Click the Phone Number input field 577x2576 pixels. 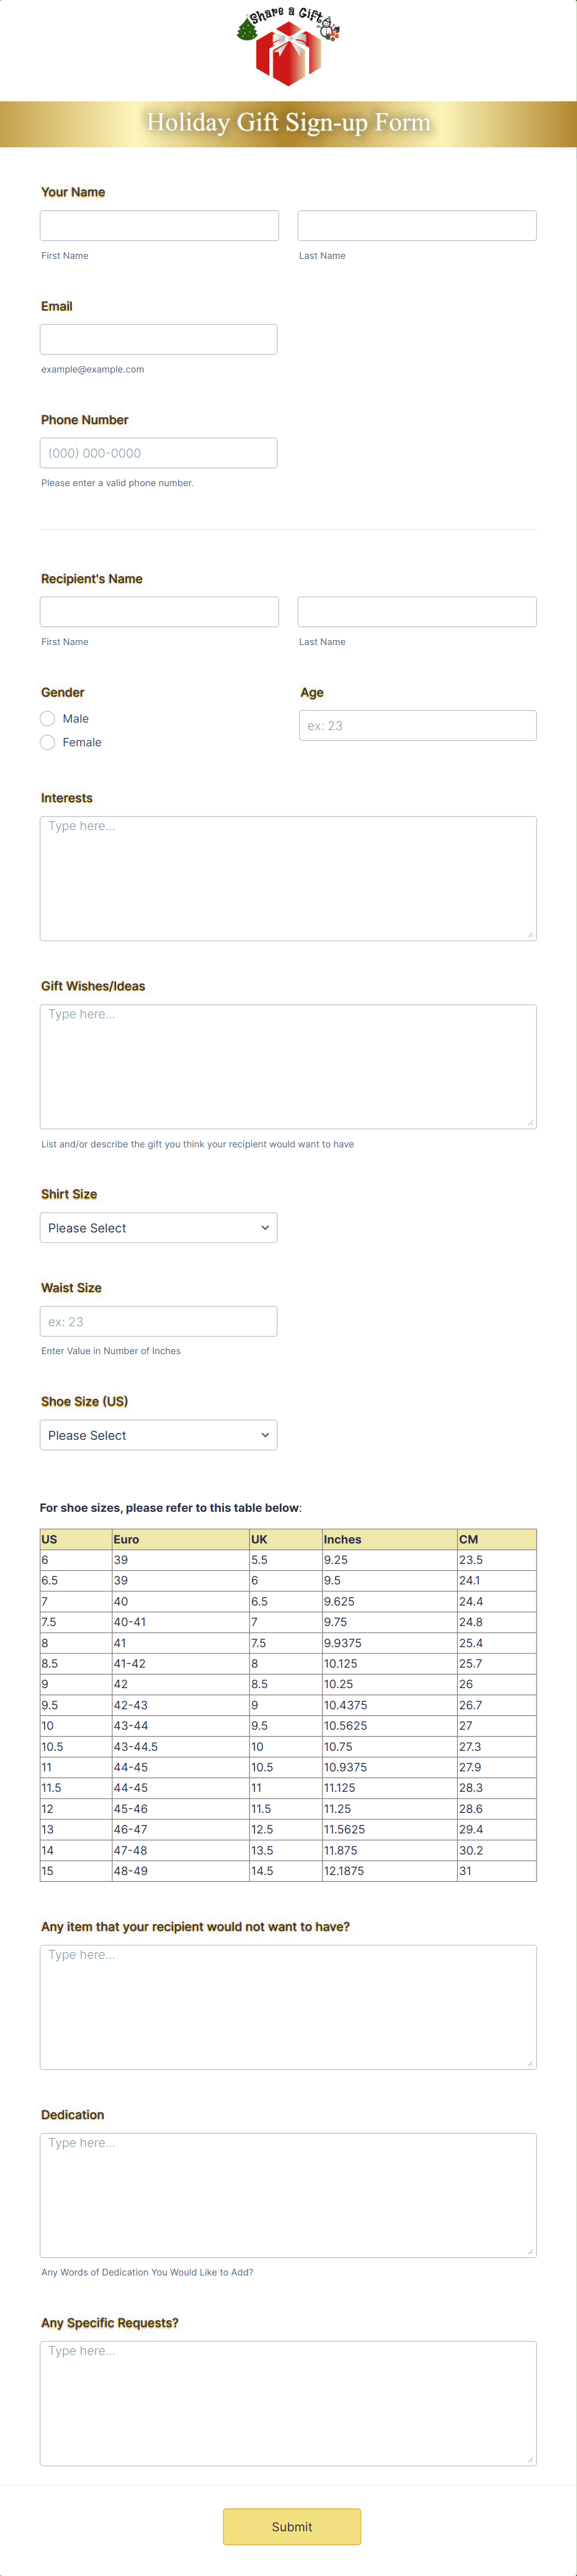point(158,452)
